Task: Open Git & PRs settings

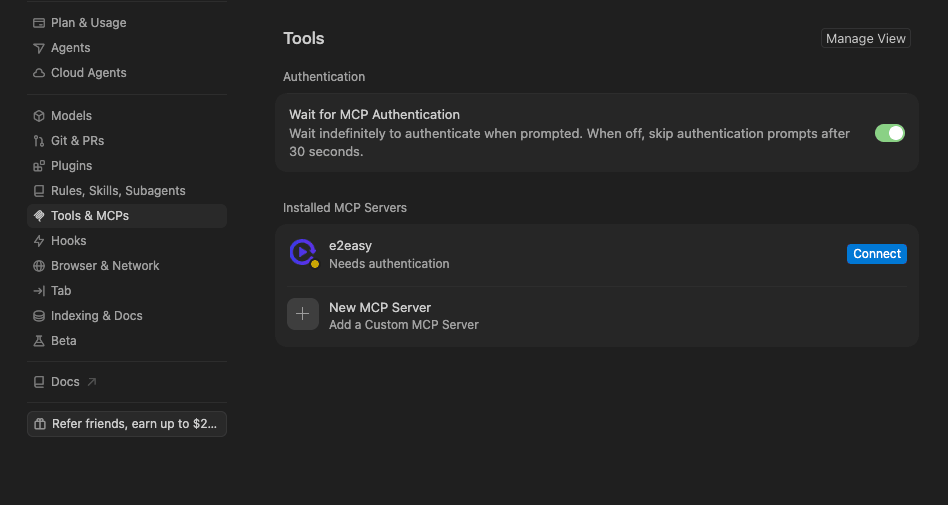Action: [127, 141]
